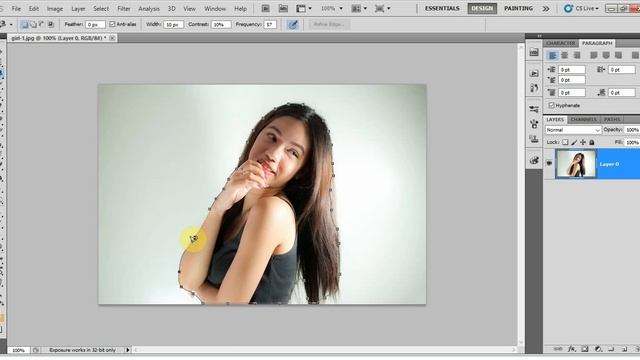640x360 pixels.
Task: Toggle the Anti-alias checkbox
Action: (x=113, y=24)
